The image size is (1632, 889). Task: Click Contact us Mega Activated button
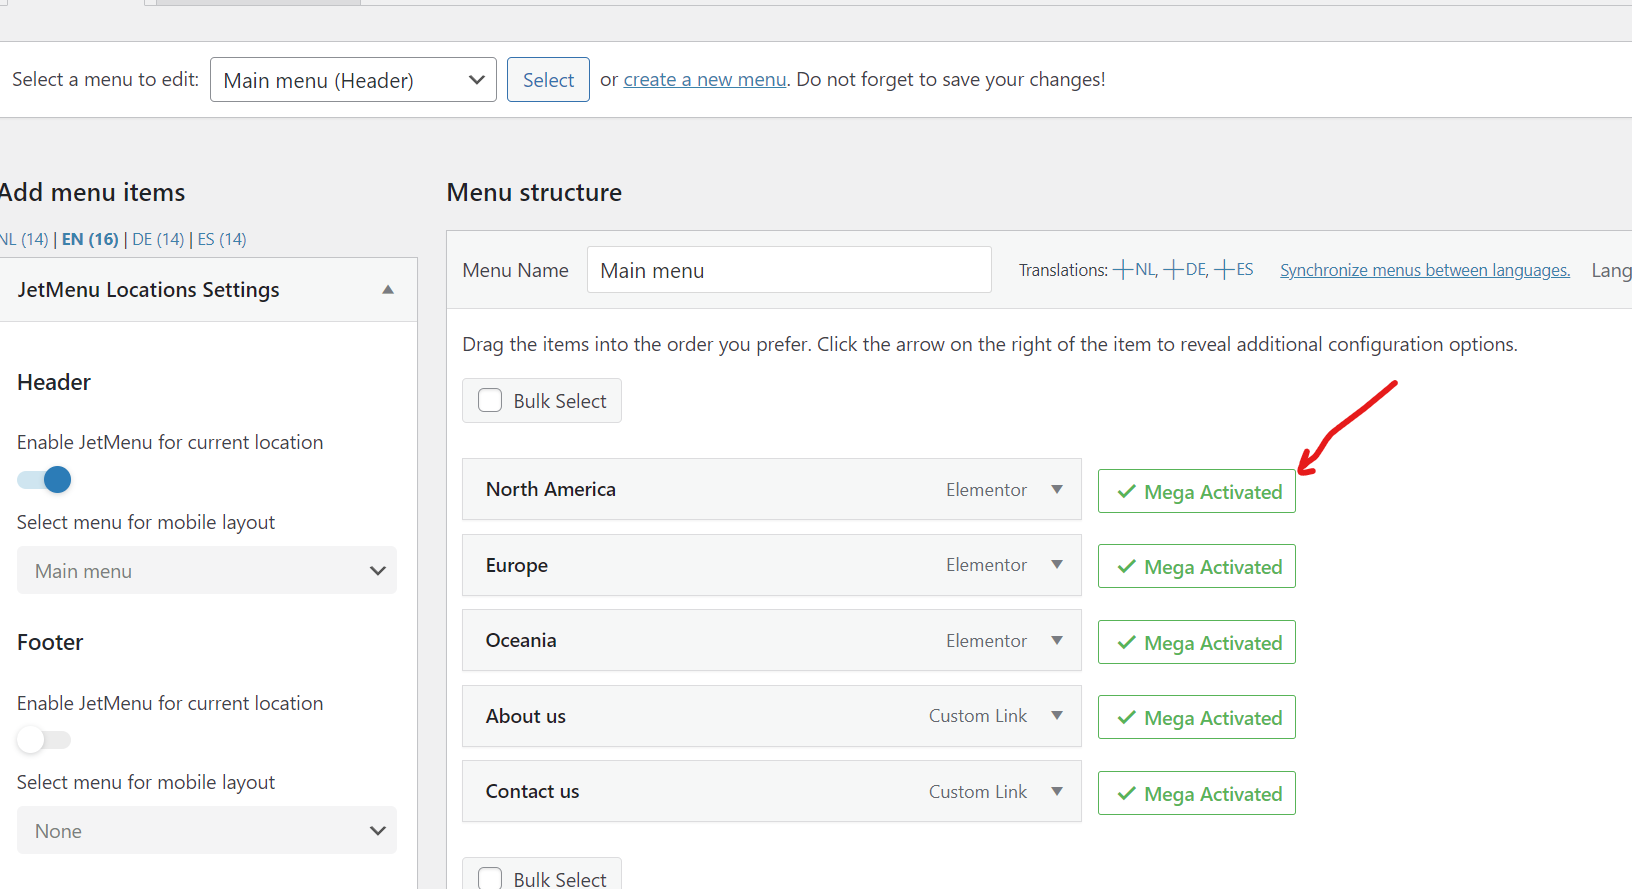click(1196, 794)
